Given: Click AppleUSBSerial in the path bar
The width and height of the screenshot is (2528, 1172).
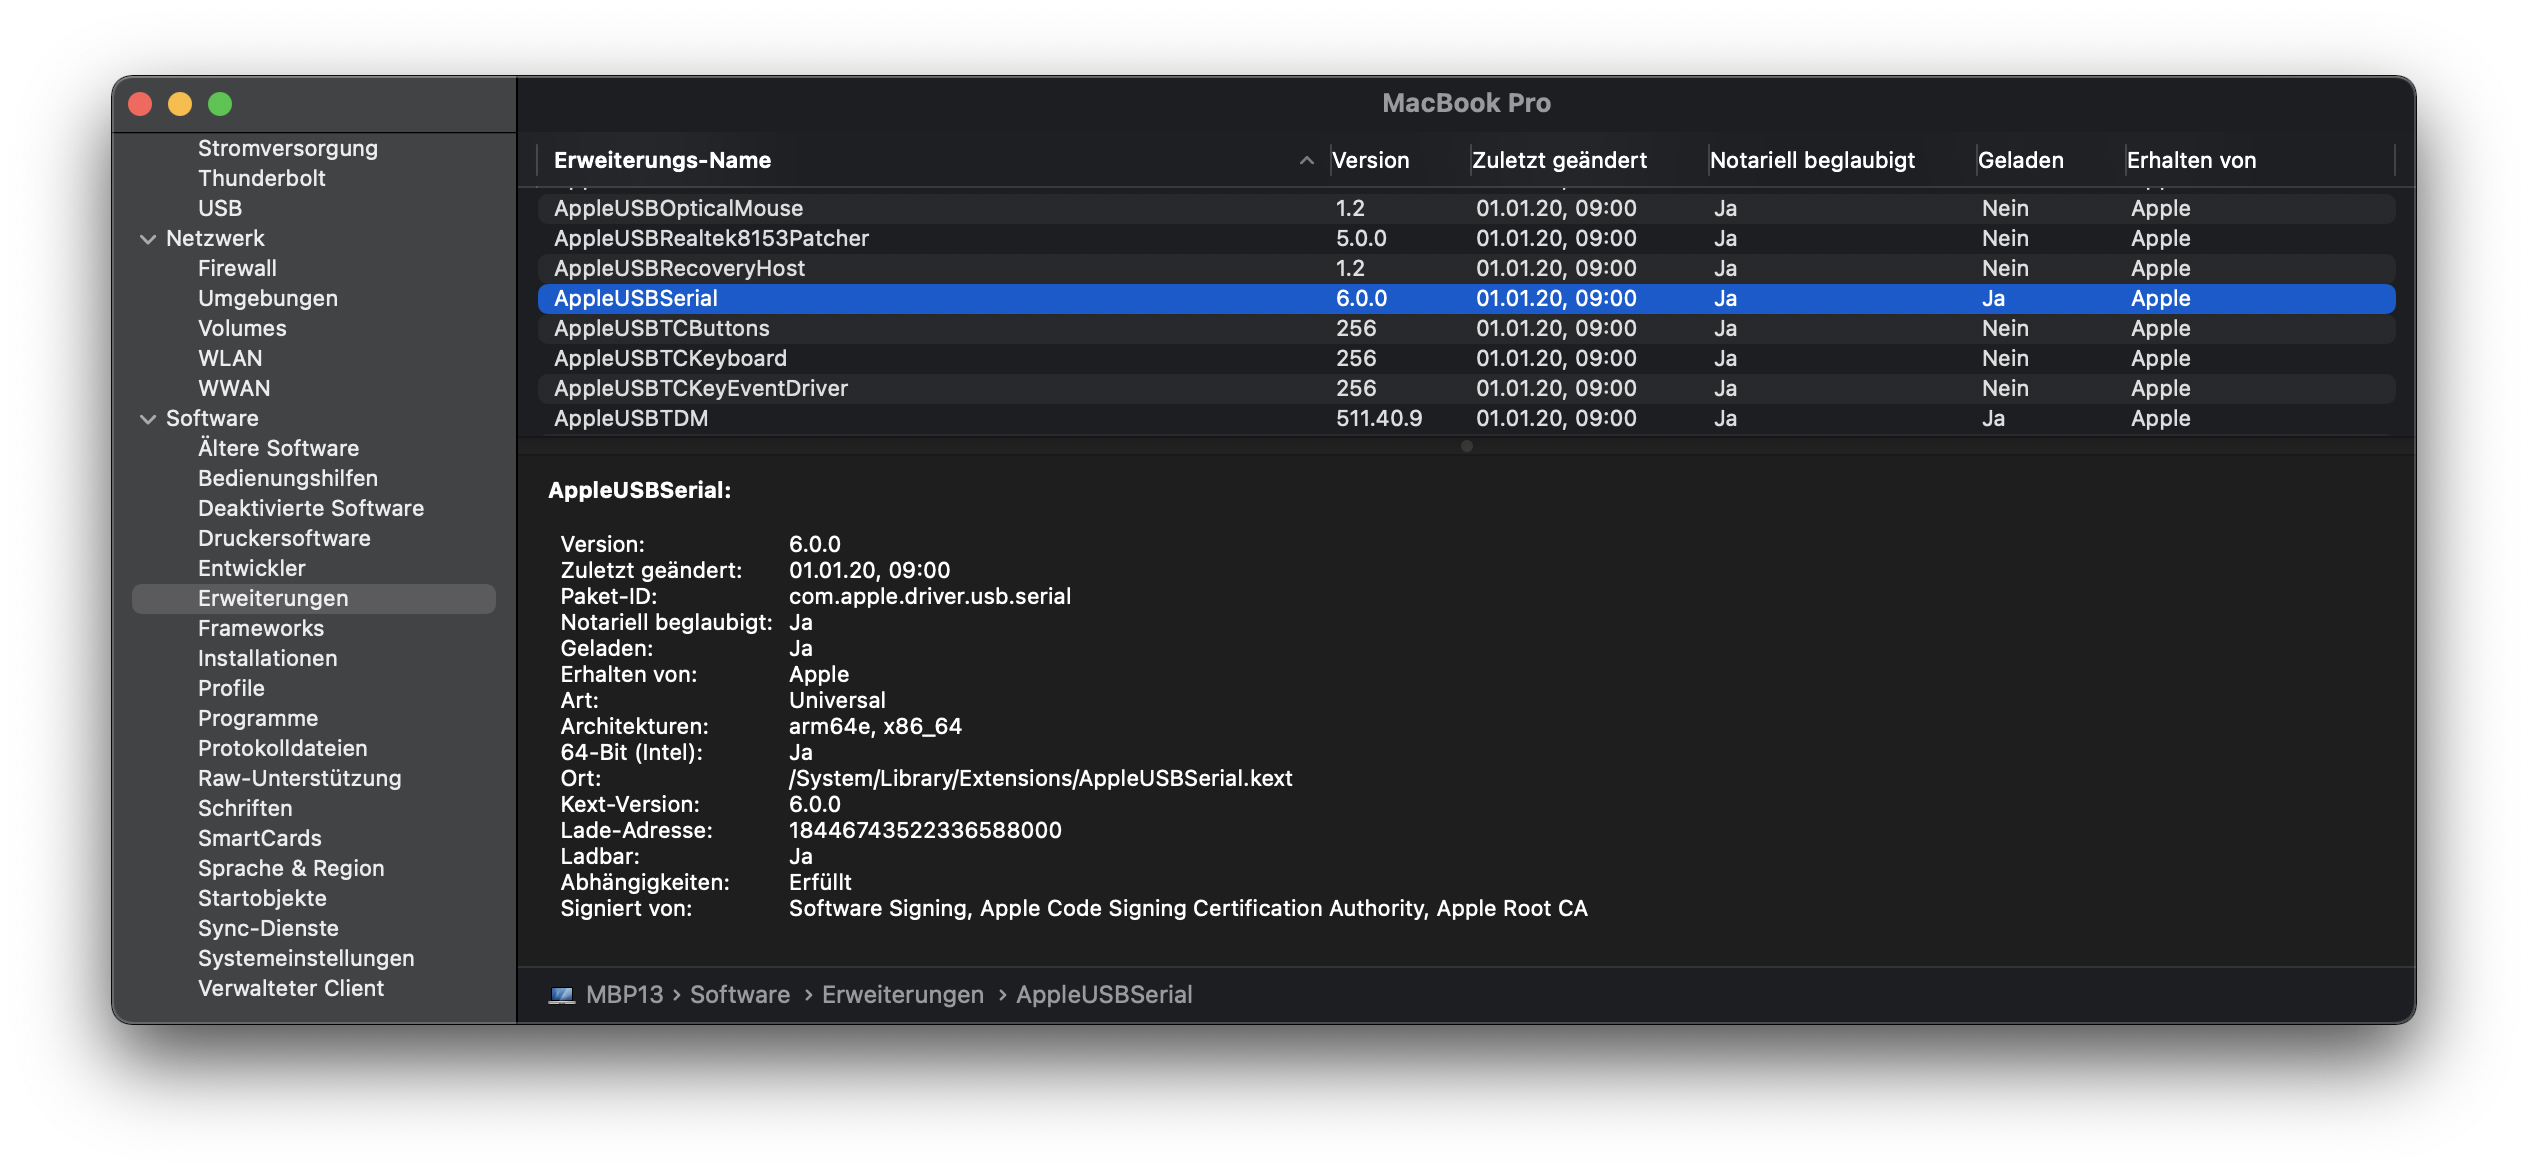Looking at the screenshot, I should (x=1104, y=995).
